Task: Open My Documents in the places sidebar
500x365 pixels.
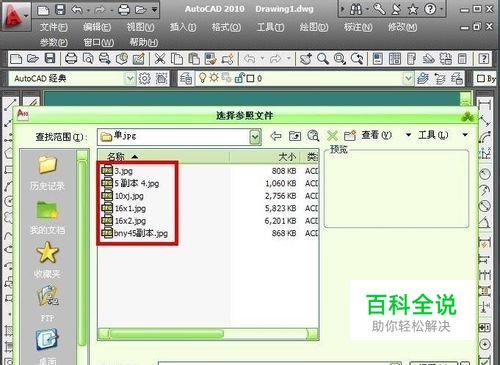Action: [x=47, y=217]
